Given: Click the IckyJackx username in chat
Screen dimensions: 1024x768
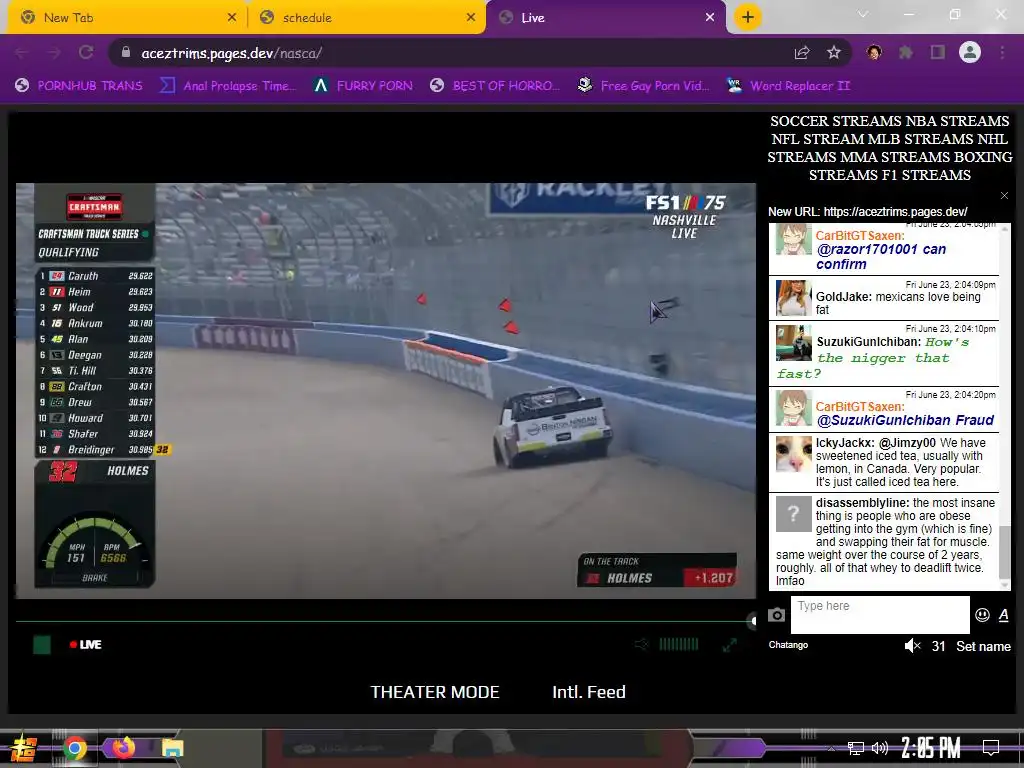Looking at the screenshot, I should 845,443.
